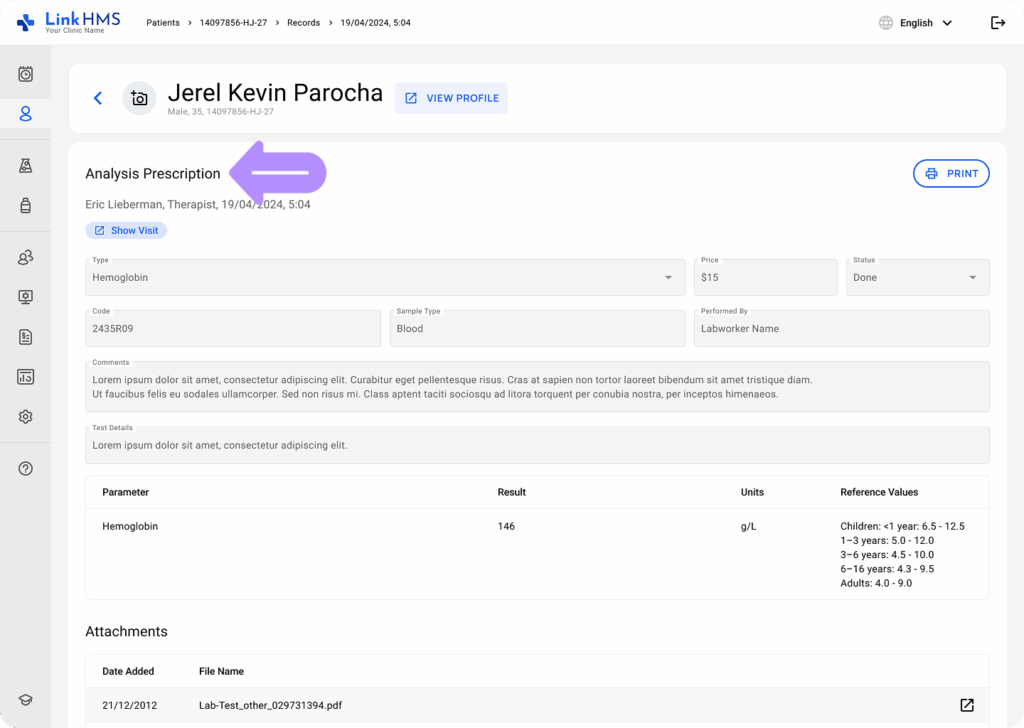The image size is (1024, 728).
Task: Click Eric Lieberman, Therapist line
Action: [x=198, y=204]
